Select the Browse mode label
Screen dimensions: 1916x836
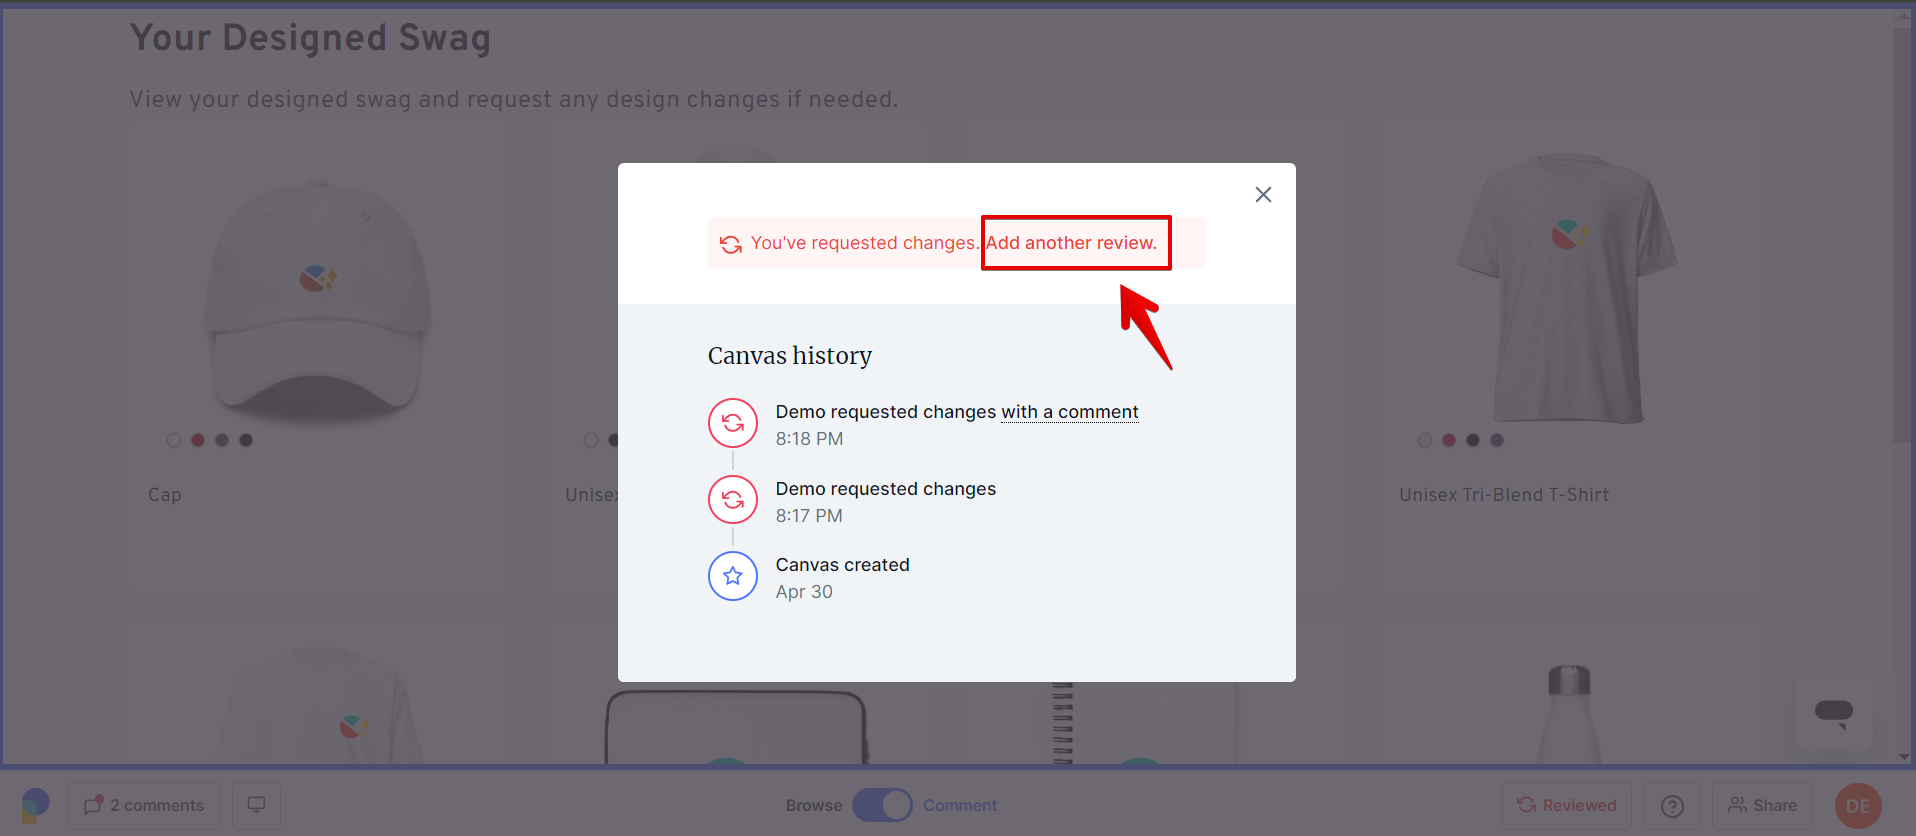[814, 806]
